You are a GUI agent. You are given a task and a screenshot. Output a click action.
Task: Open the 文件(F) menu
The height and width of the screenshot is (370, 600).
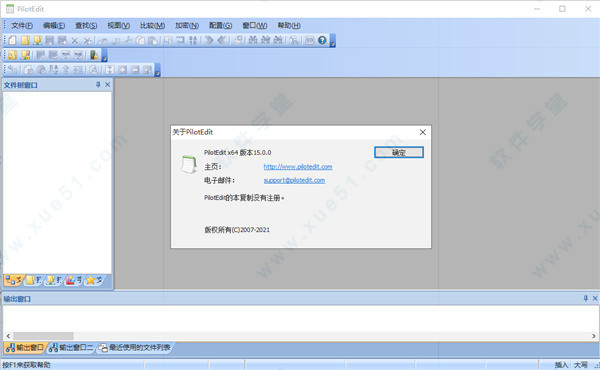pos(22,26)
